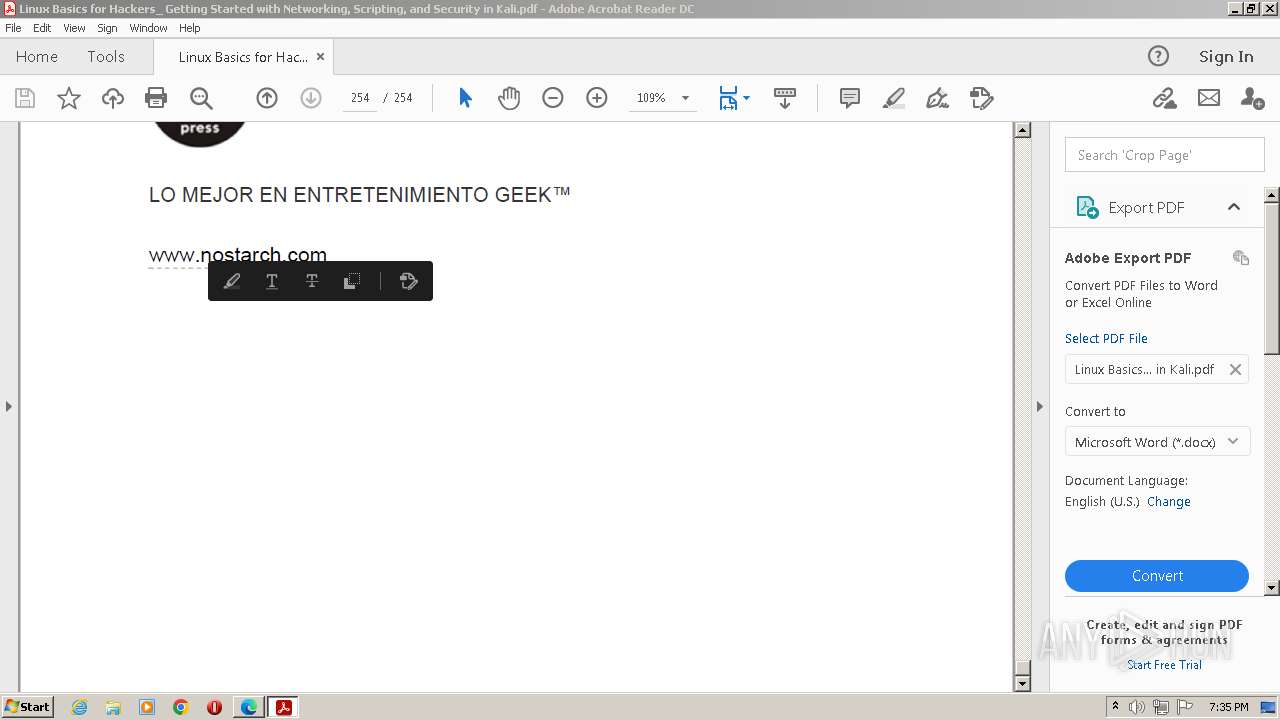Screen dimensions: 1280x720
Task: Expand the fit page dropdown arrow
Action: (747, 98)
